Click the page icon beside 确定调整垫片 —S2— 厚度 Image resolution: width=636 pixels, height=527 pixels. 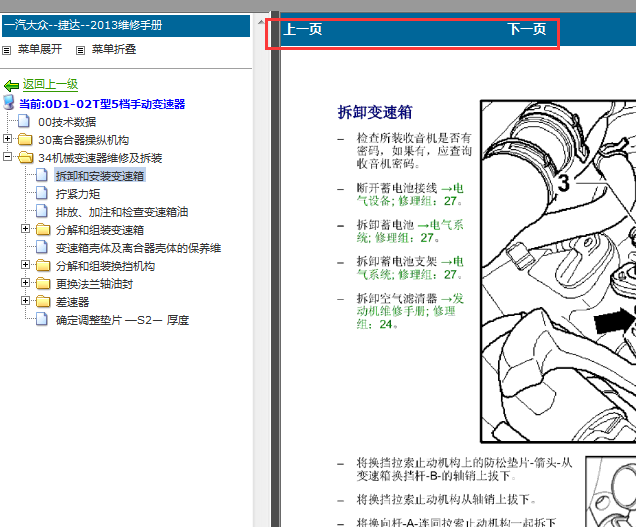[x=42, y=319]
